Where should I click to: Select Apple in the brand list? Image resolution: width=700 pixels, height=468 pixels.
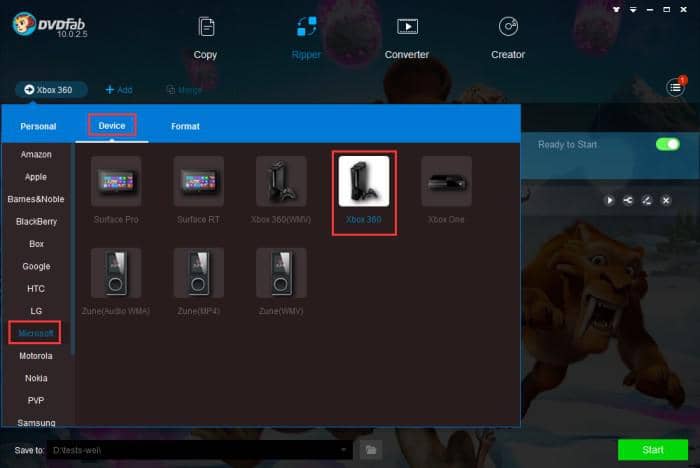[36, 177]
